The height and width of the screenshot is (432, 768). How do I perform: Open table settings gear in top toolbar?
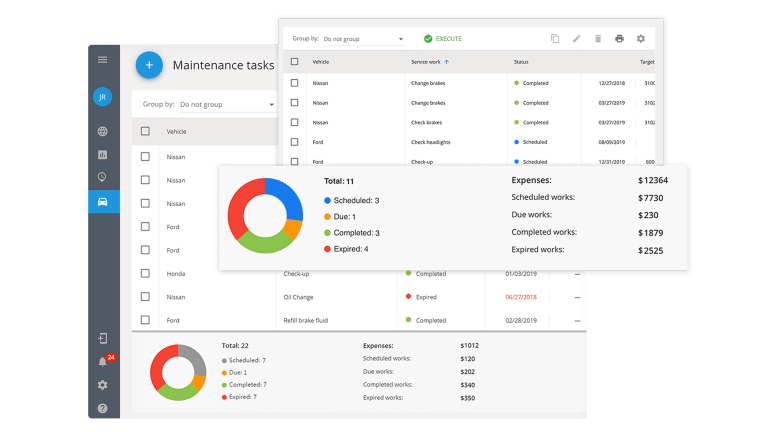(x=641, y=39)
